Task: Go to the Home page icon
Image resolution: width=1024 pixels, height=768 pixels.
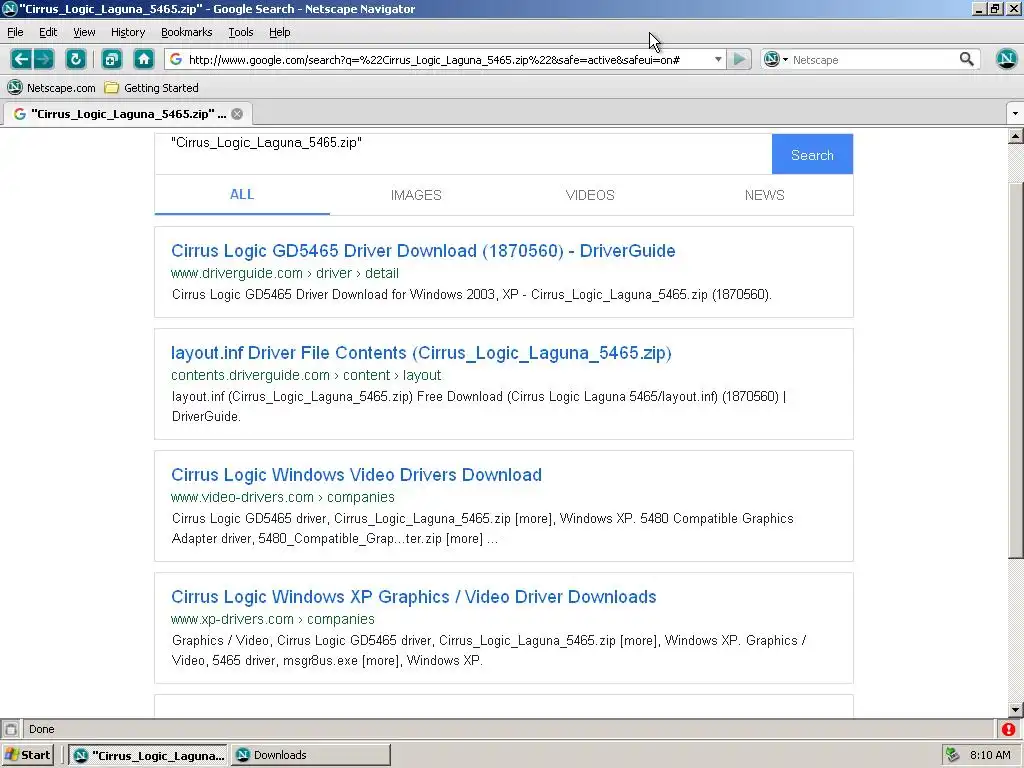Action: click(x=144, y=59)
